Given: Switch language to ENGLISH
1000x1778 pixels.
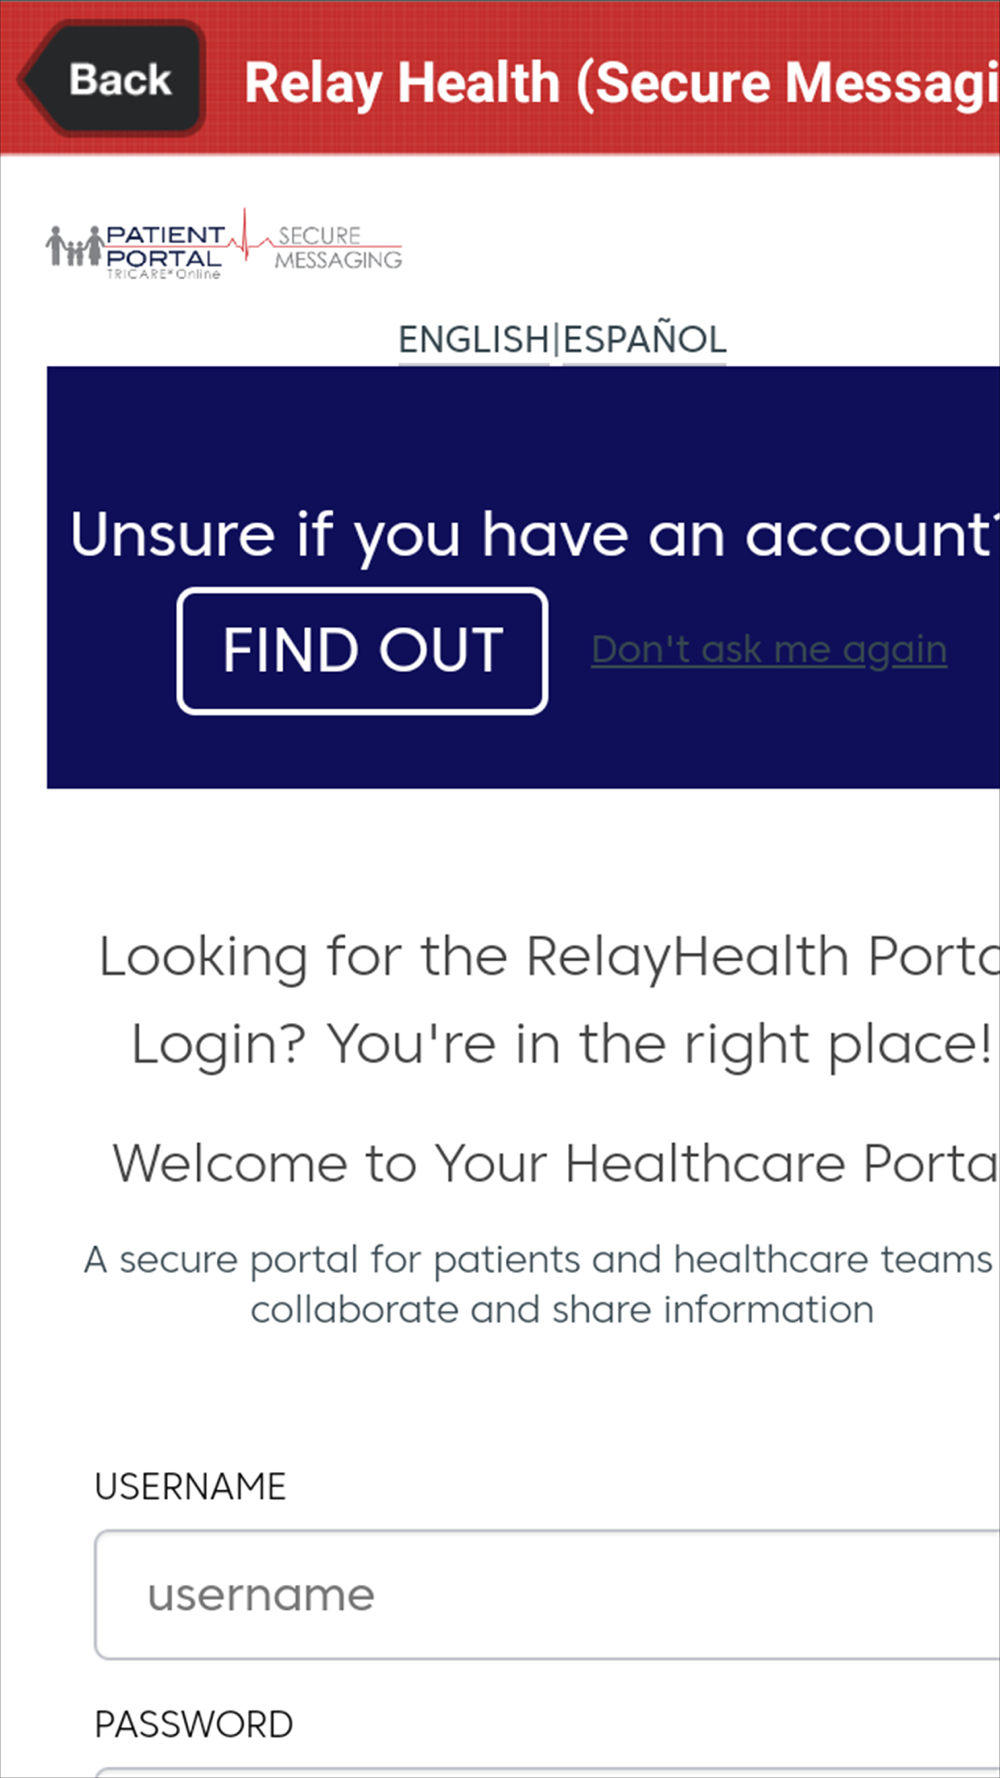Looking at the screenshot, I should coord(474,340).
